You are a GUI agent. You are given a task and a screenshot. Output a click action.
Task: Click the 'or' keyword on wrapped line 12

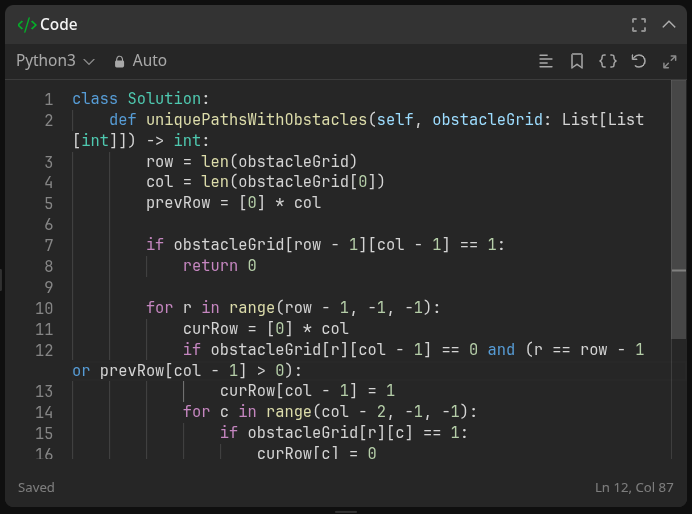coord(81,371)
